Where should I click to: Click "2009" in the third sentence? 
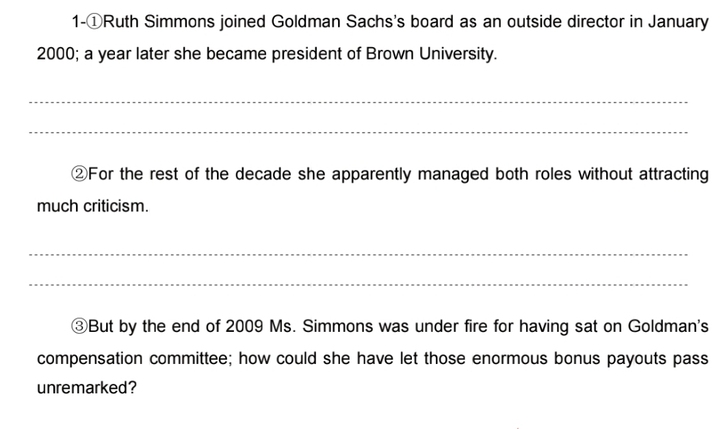coord(244,326)
